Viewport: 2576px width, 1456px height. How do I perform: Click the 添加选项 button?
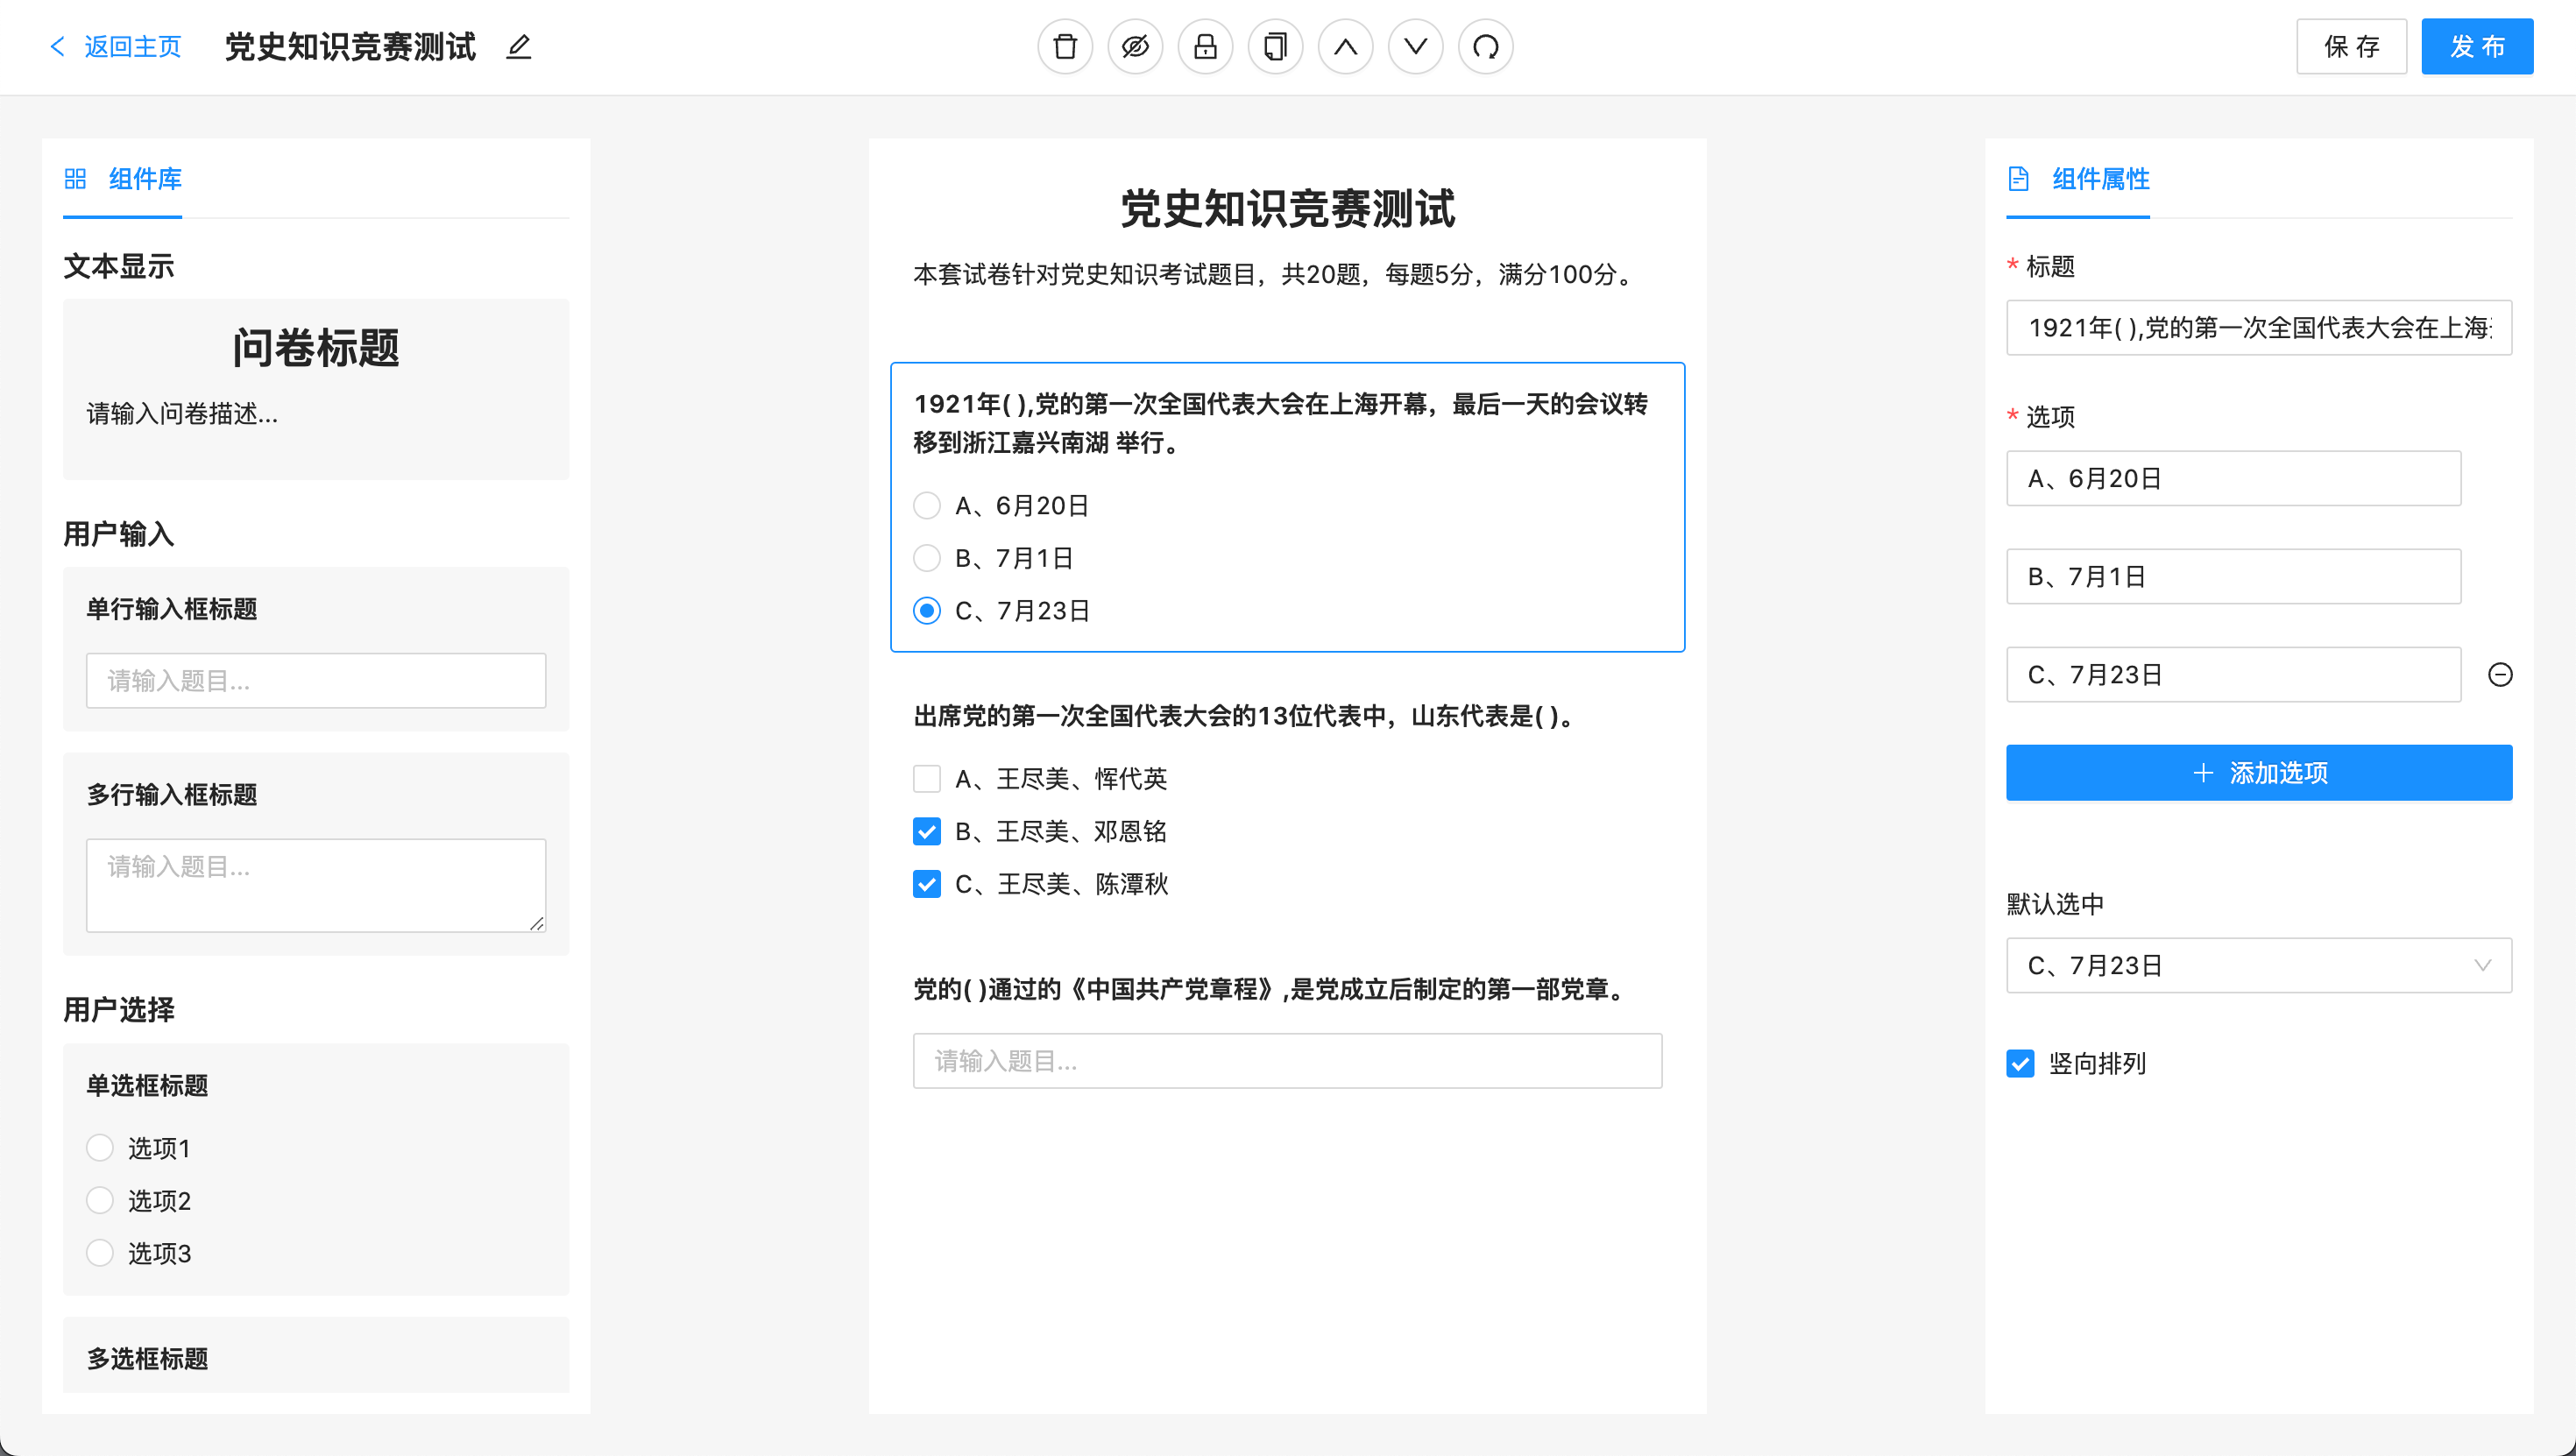(2258, 773)
